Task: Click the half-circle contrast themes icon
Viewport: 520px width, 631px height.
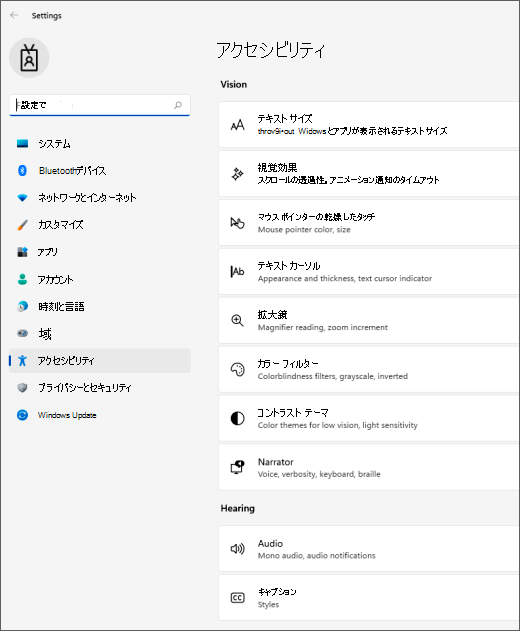Action: point(237,419)
